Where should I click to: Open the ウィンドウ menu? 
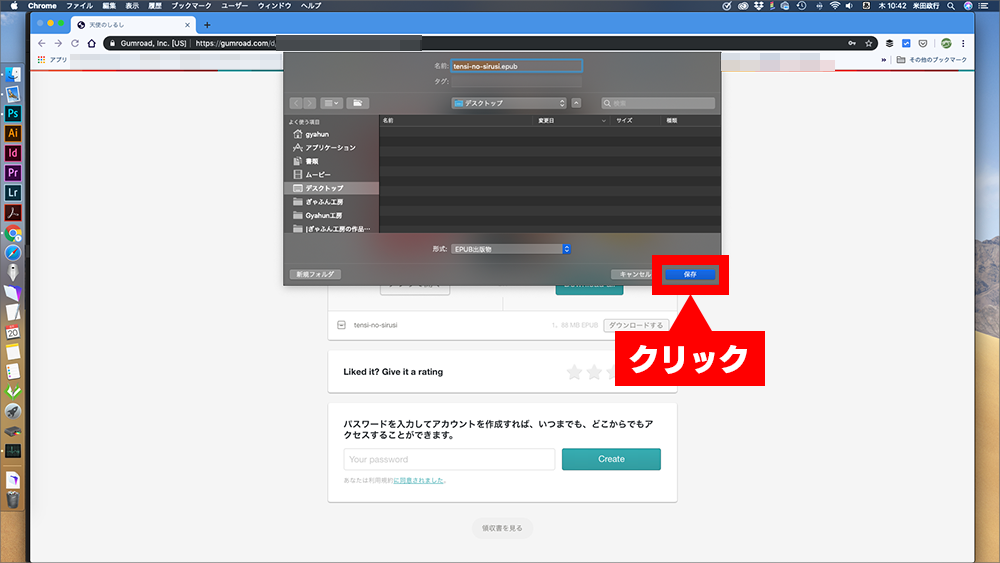tap(274, 6)
